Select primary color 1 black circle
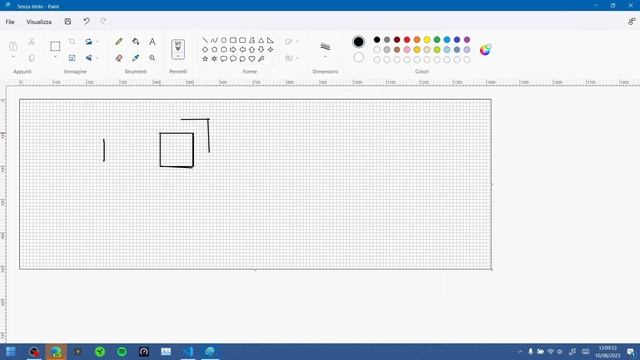Image resolution: width=640 pixels, height=360 pixels. tap(358, 42)
